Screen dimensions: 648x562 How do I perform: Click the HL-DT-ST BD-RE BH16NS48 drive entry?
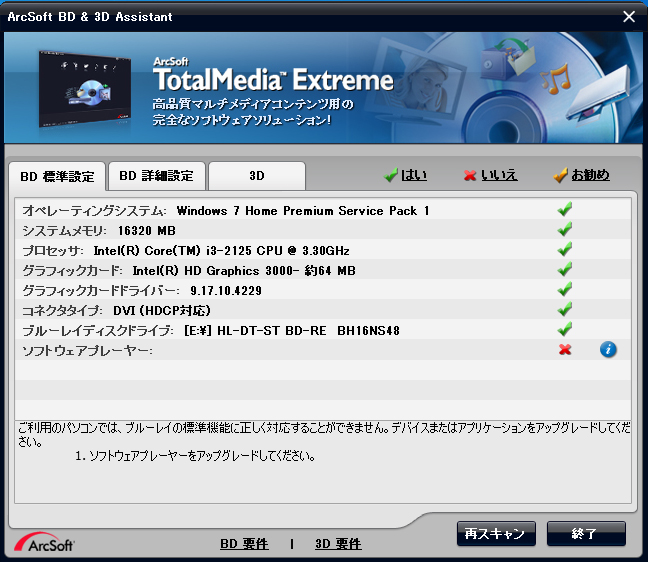pyautogui.click(x=292, y=331)
